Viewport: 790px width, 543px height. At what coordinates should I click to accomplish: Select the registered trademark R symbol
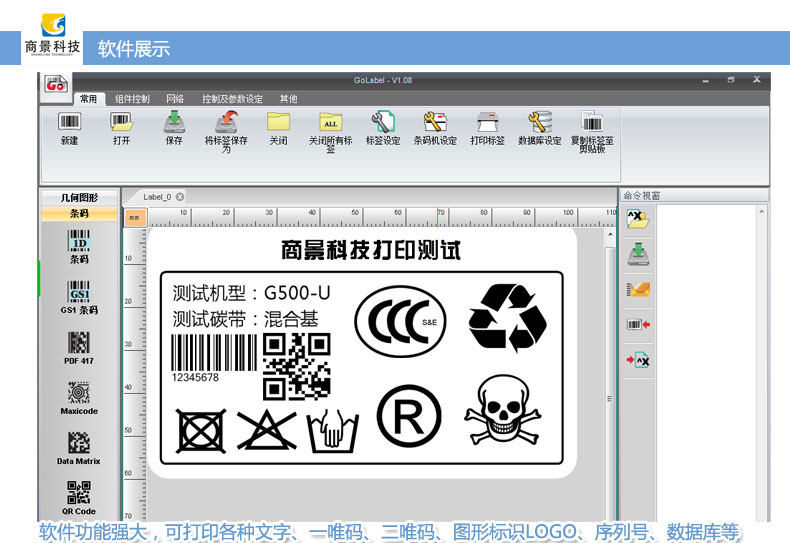point(409,416)
